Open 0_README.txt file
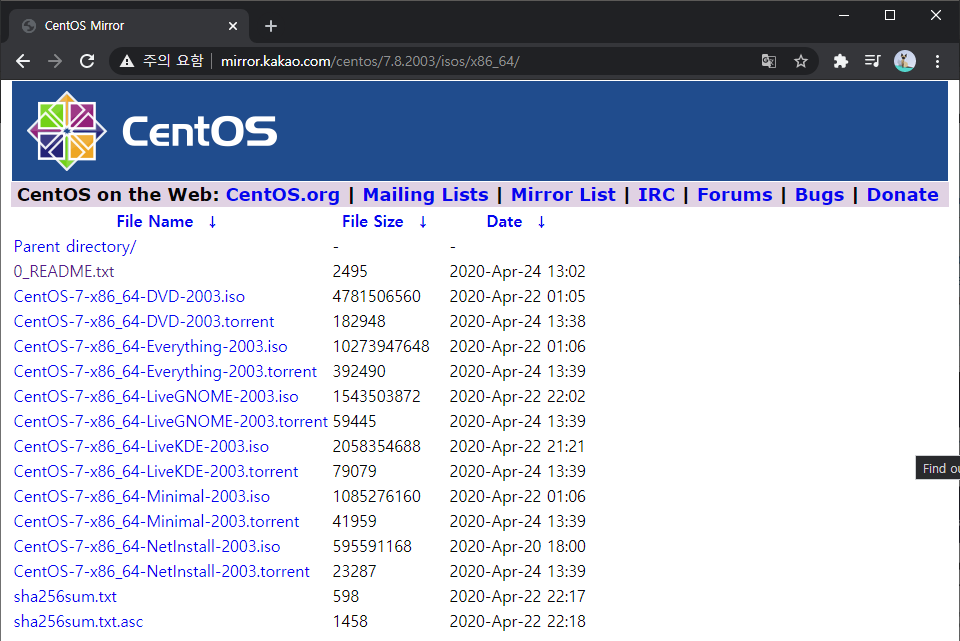 point(64,272)
